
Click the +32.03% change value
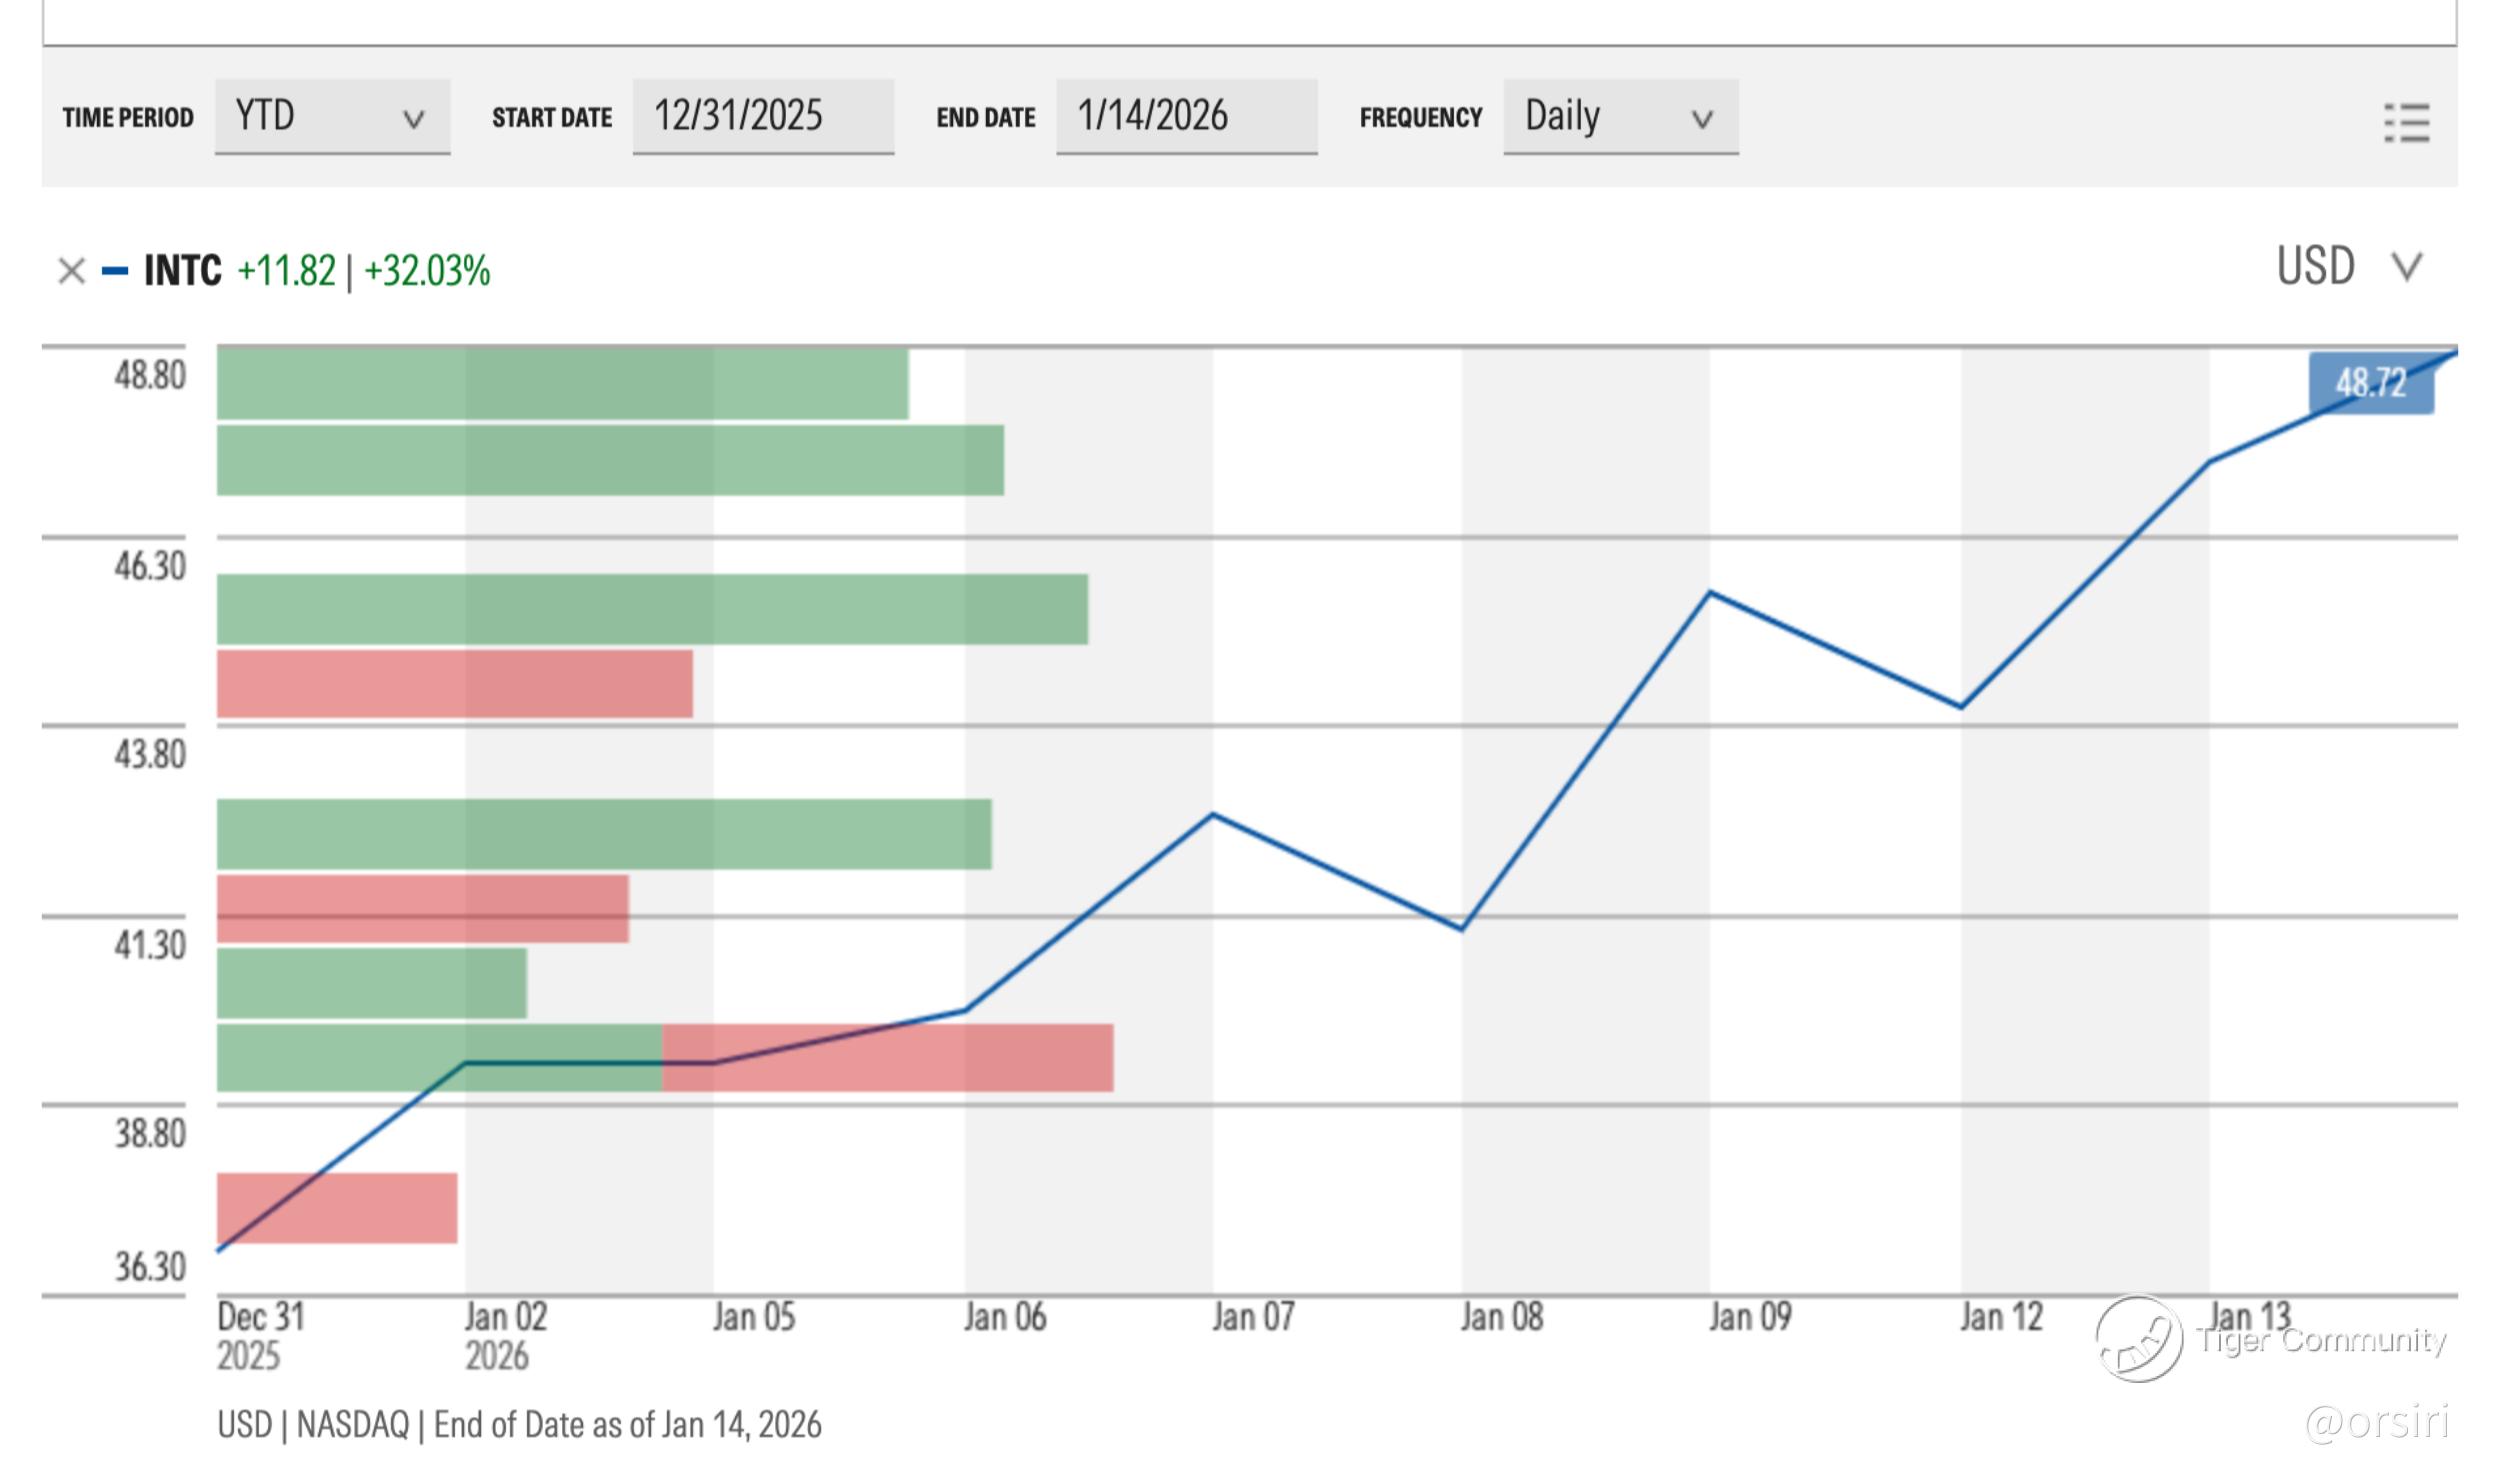tap(427, 271)
